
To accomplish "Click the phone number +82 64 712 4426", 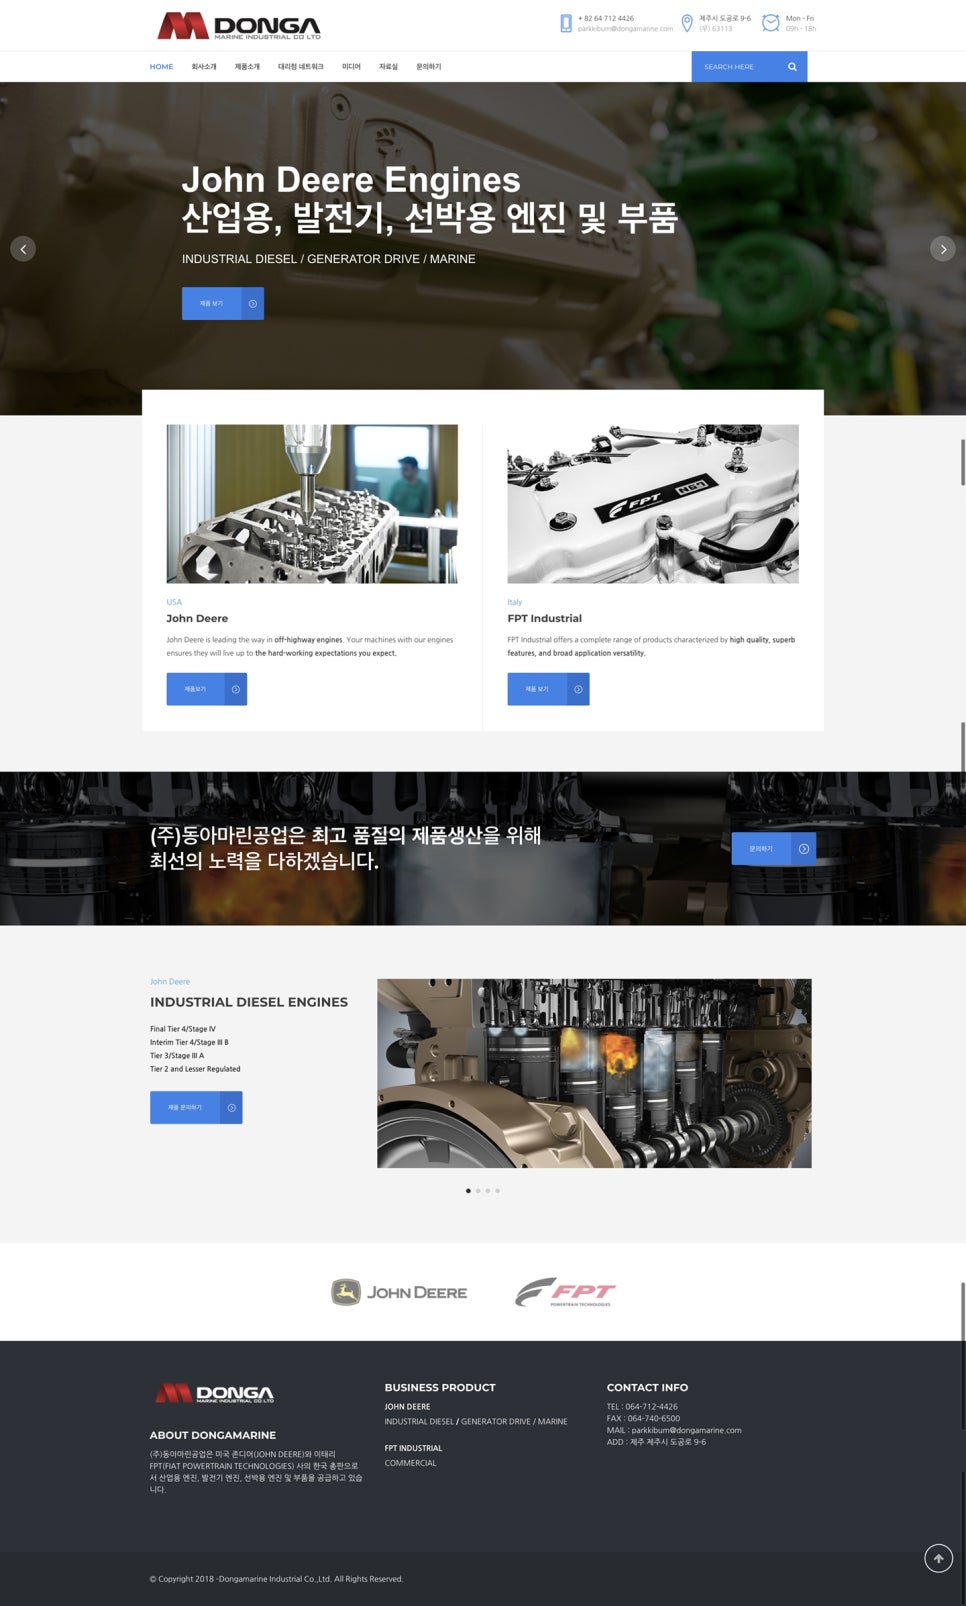I will pyautogui.click(x=606, y=18).
